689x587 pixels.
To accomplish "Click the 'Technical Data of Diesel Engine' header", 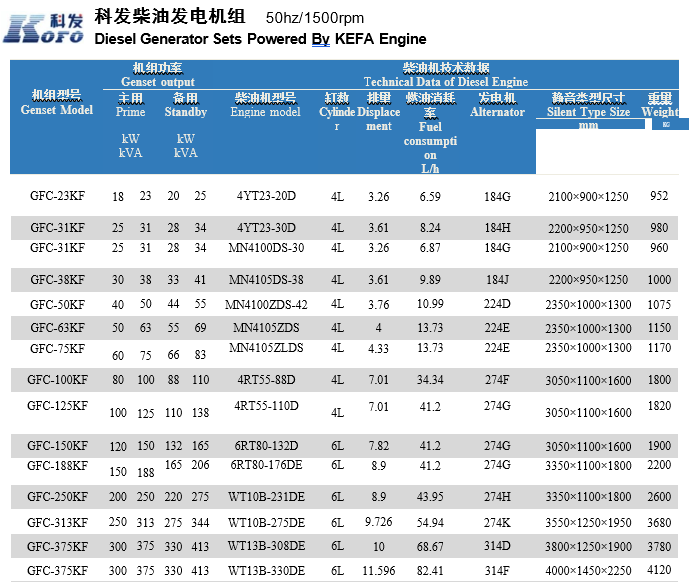I will [x=446, y=82].
